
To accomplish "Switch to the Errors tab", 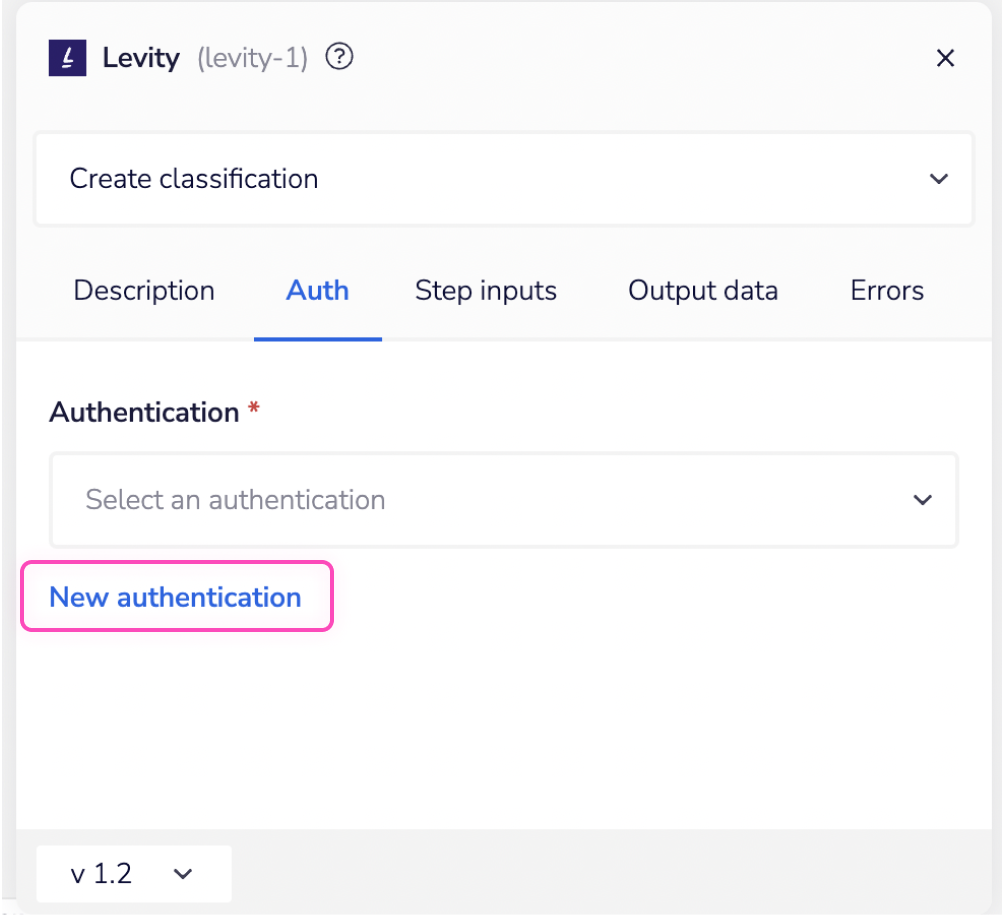I will [886, 291].
